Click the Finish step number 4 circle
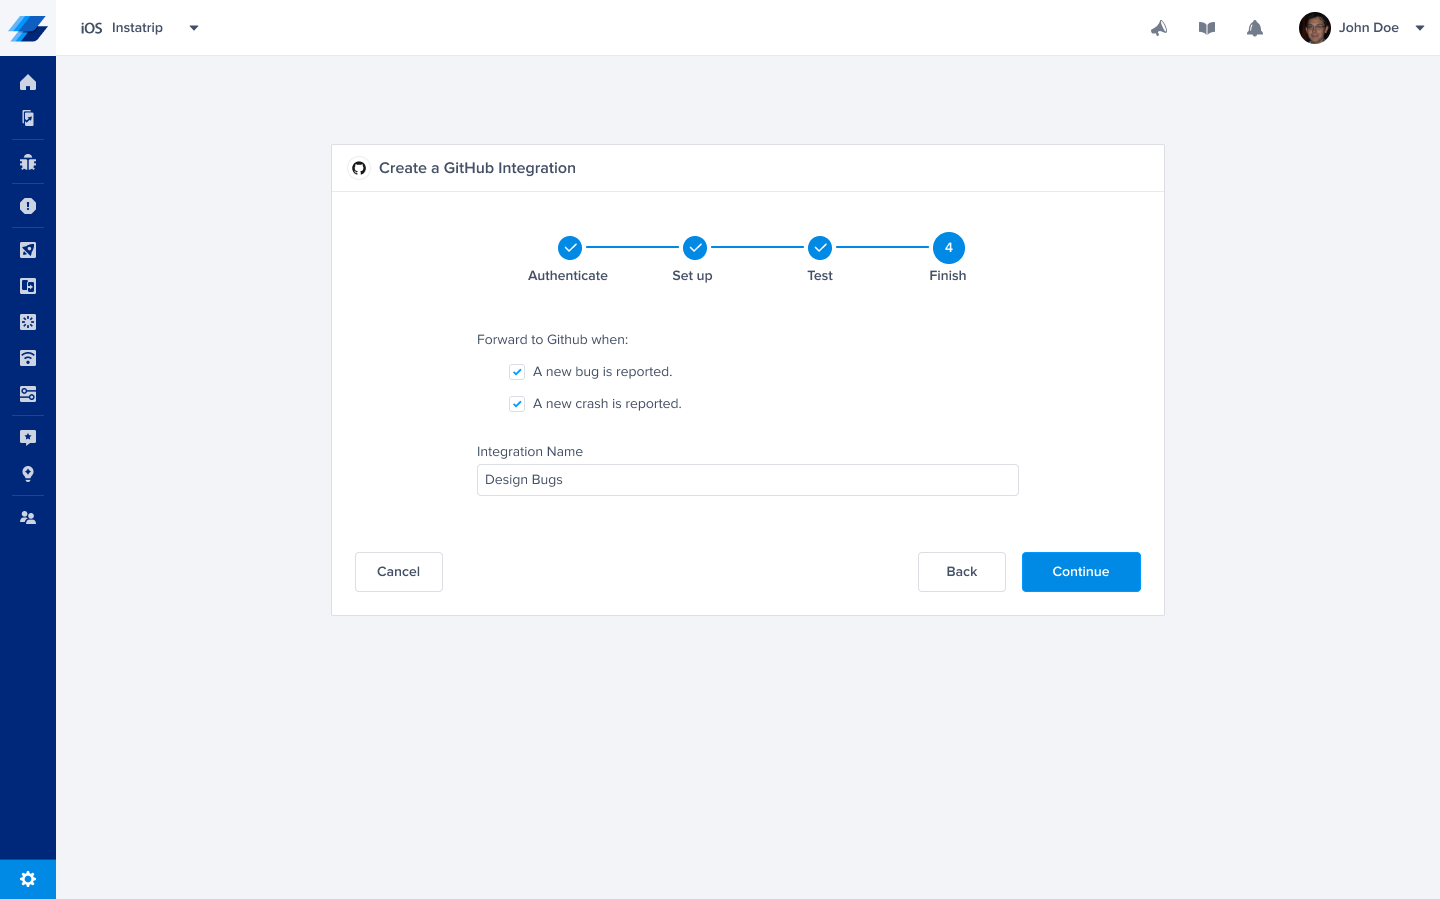 point(949,247)
